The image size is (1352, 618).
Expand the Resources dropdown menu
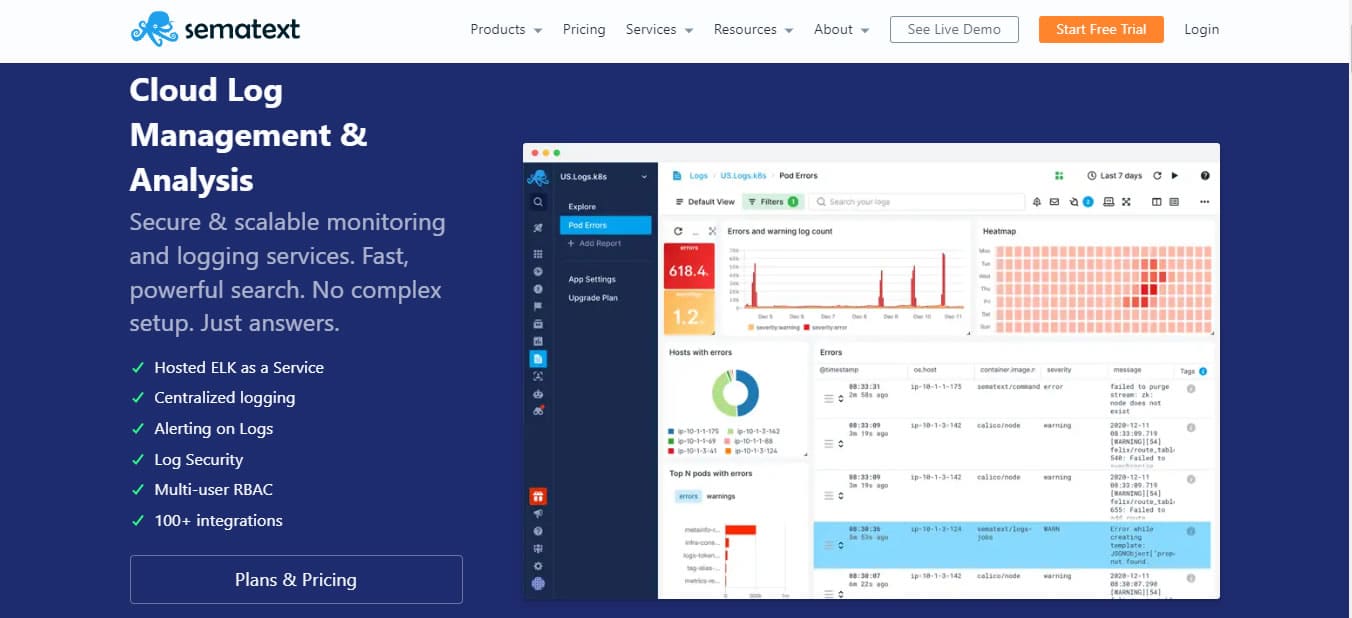pyautogui.click(x=753, y=29)
